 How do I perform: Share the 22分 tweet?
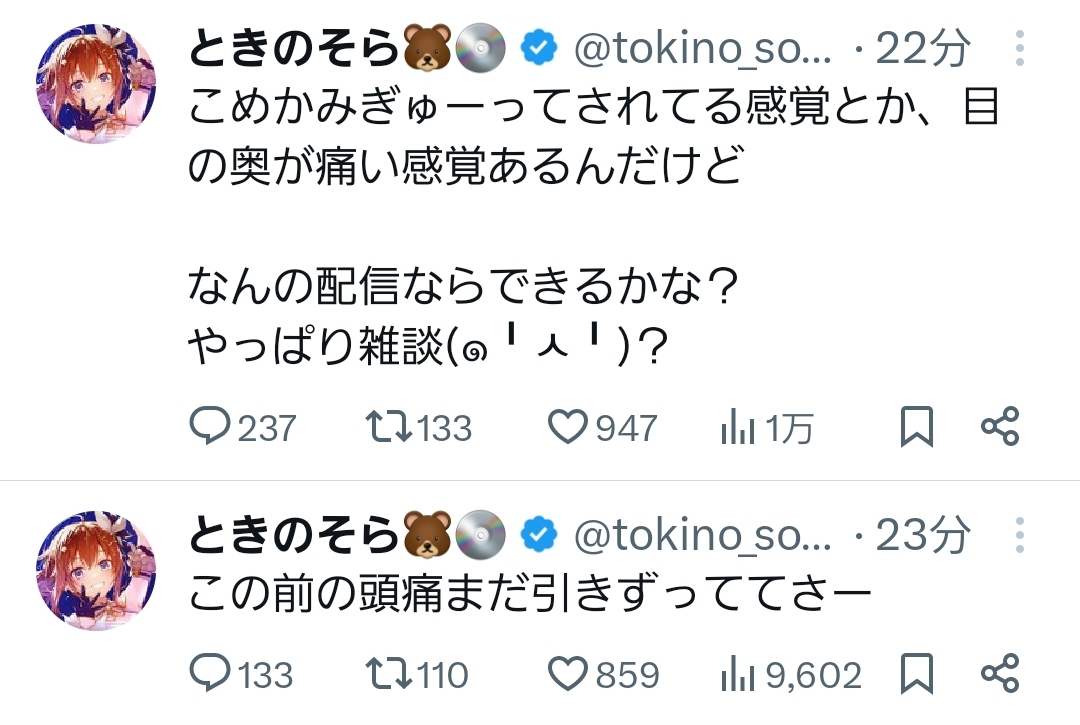999,428
